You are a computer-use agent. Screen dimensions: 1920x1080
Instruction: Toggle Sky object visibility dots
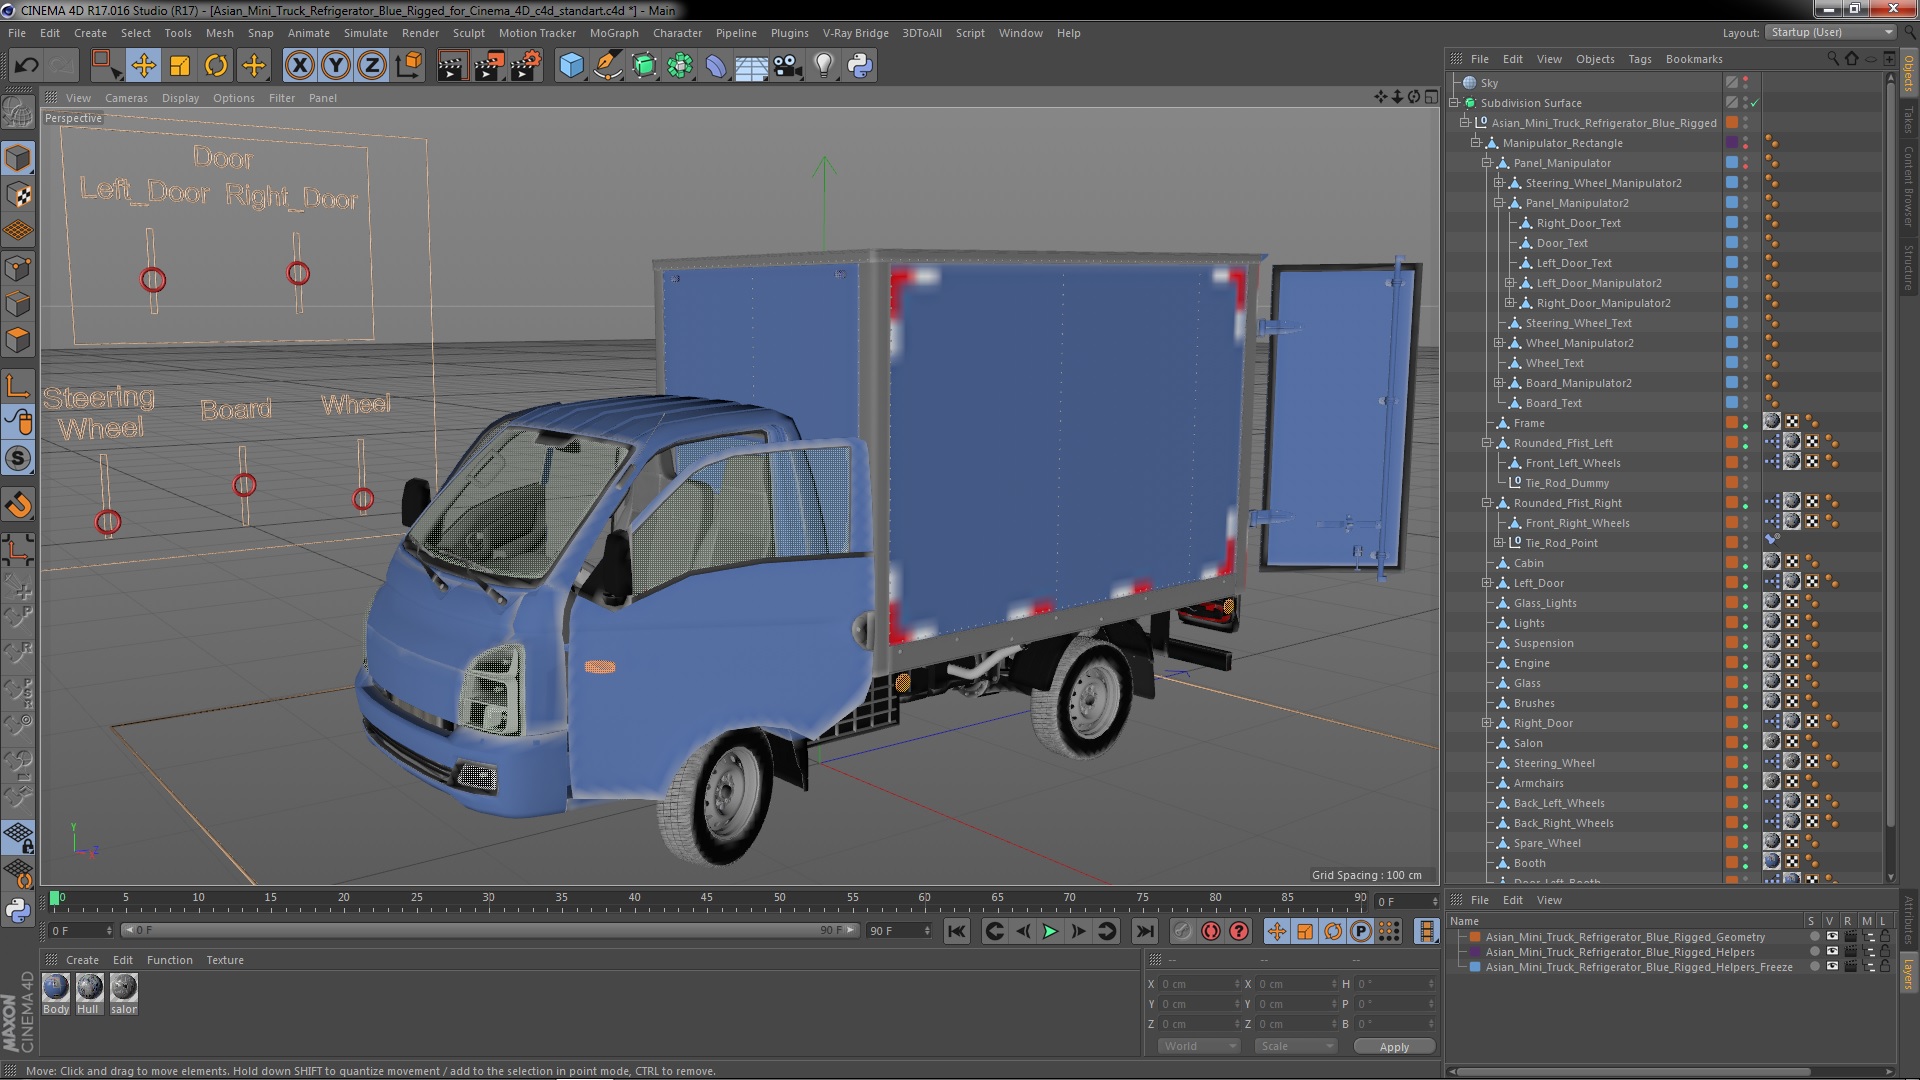tap(1746, 83)
